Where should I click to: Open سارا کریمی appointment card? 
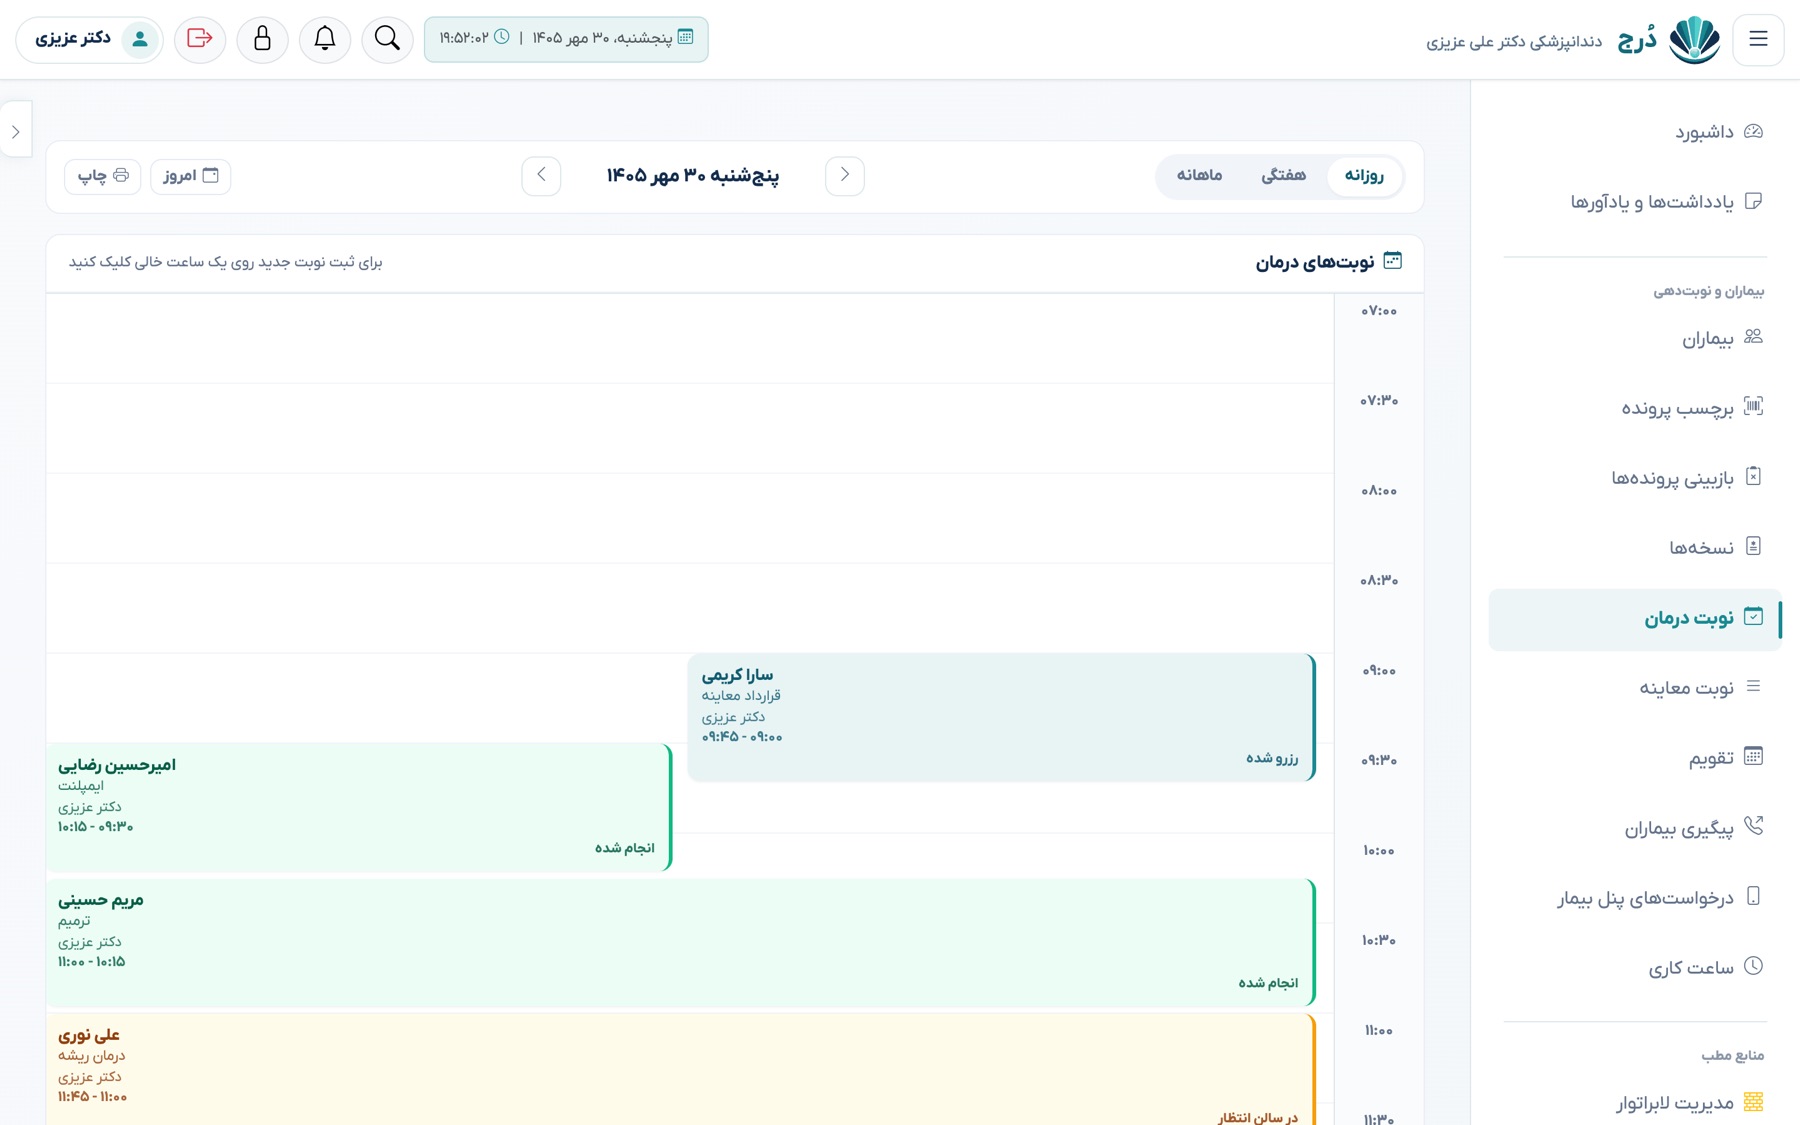tap(1001, 717)
